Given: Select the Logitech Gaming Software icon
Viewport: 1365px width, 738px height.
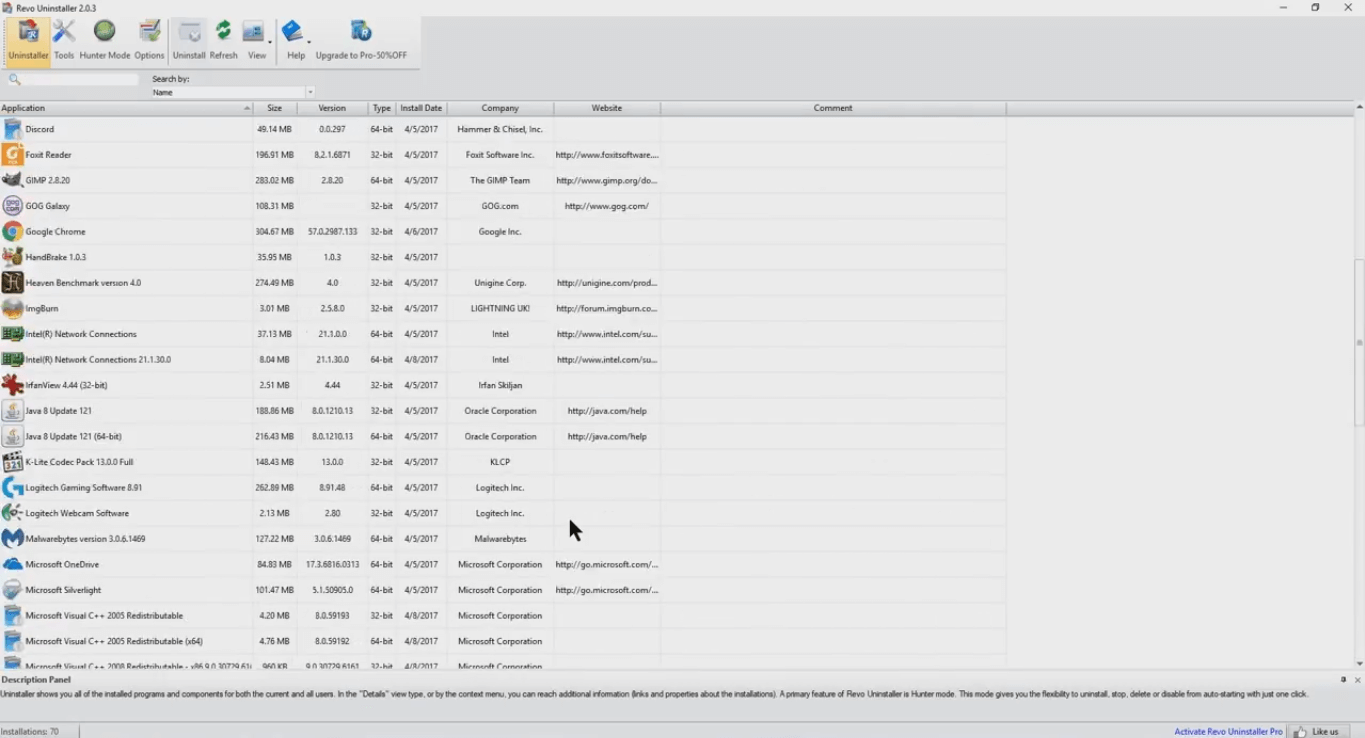Looking at the screenshot, I should pos(12,488).
